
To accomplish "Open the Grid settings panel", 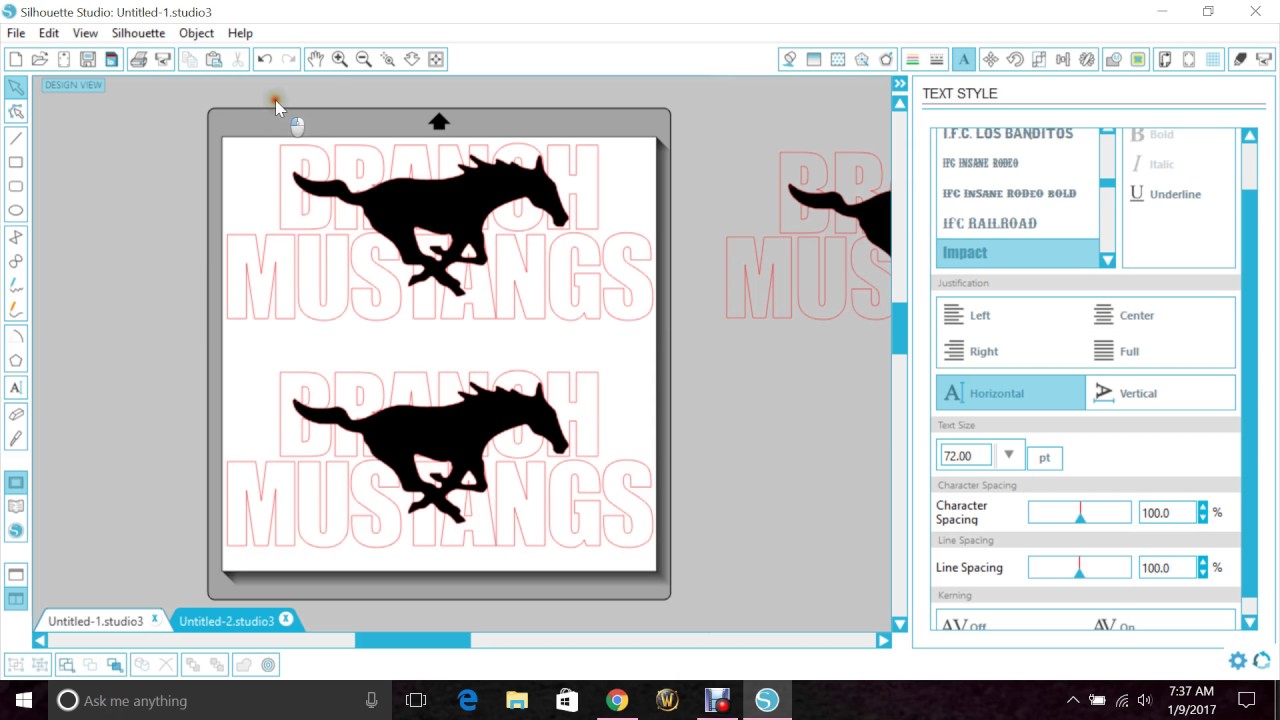I will pyautogui.click(x=1213, y=59).
